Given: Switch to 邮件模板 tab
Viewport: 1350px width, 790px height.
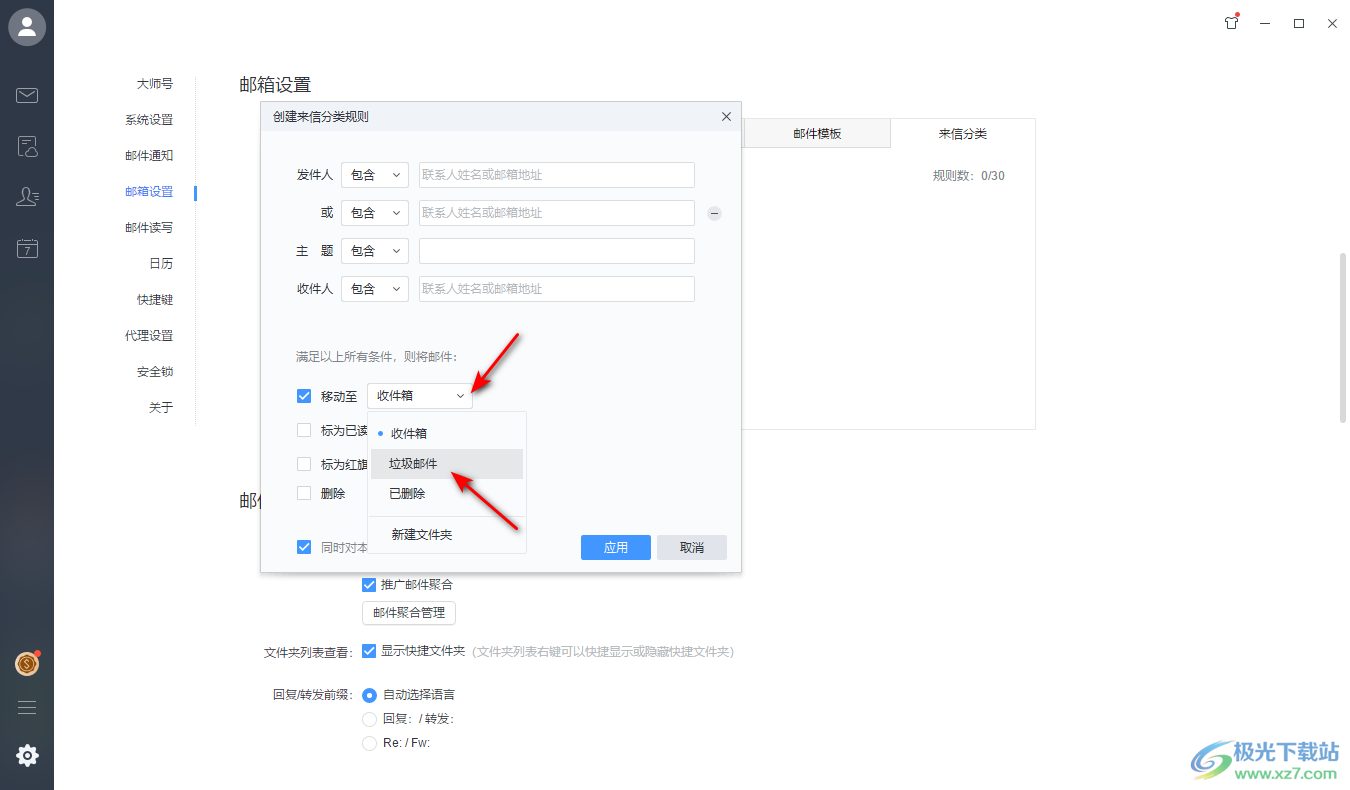Looking at the screenshot, I should [817, 133].
